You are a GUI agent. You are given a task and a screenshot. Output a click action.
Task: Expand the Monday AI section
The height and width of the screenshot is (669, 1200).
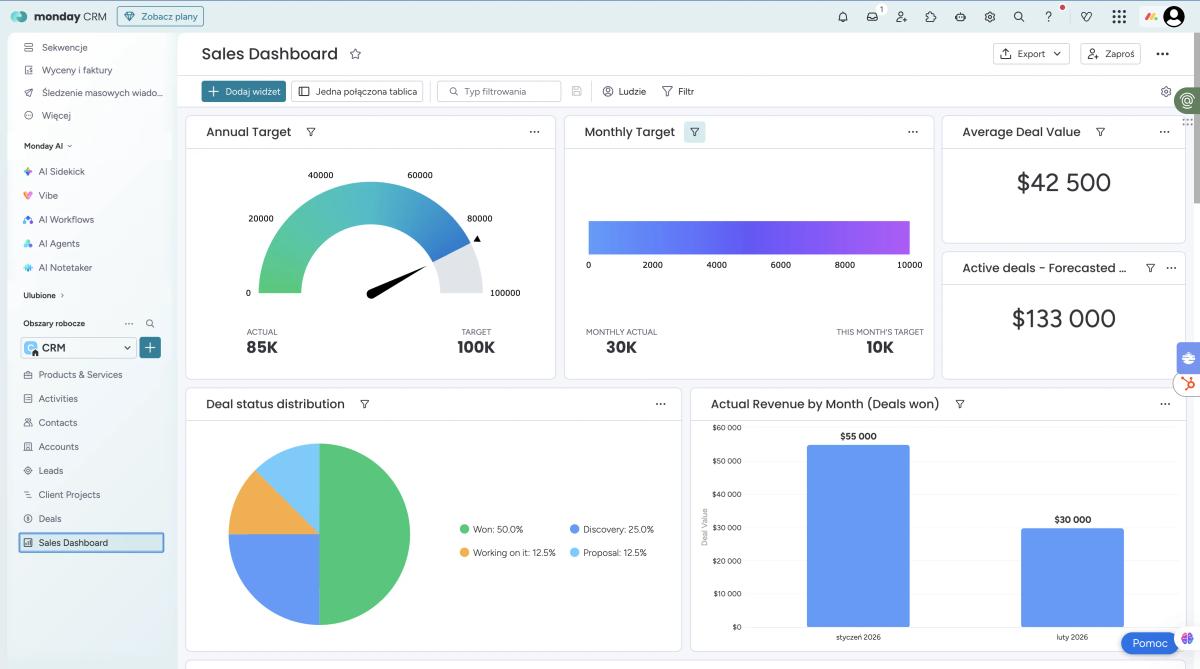48,146
